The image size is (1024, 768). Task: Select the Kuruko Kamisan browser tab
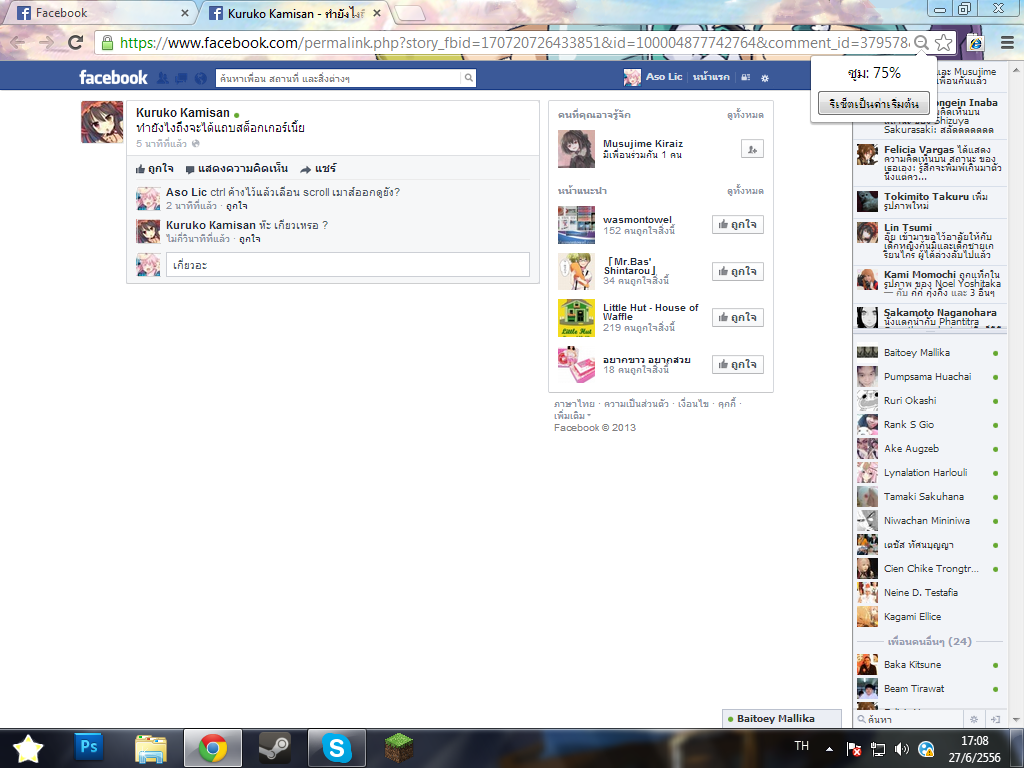(x=295, y=12)
